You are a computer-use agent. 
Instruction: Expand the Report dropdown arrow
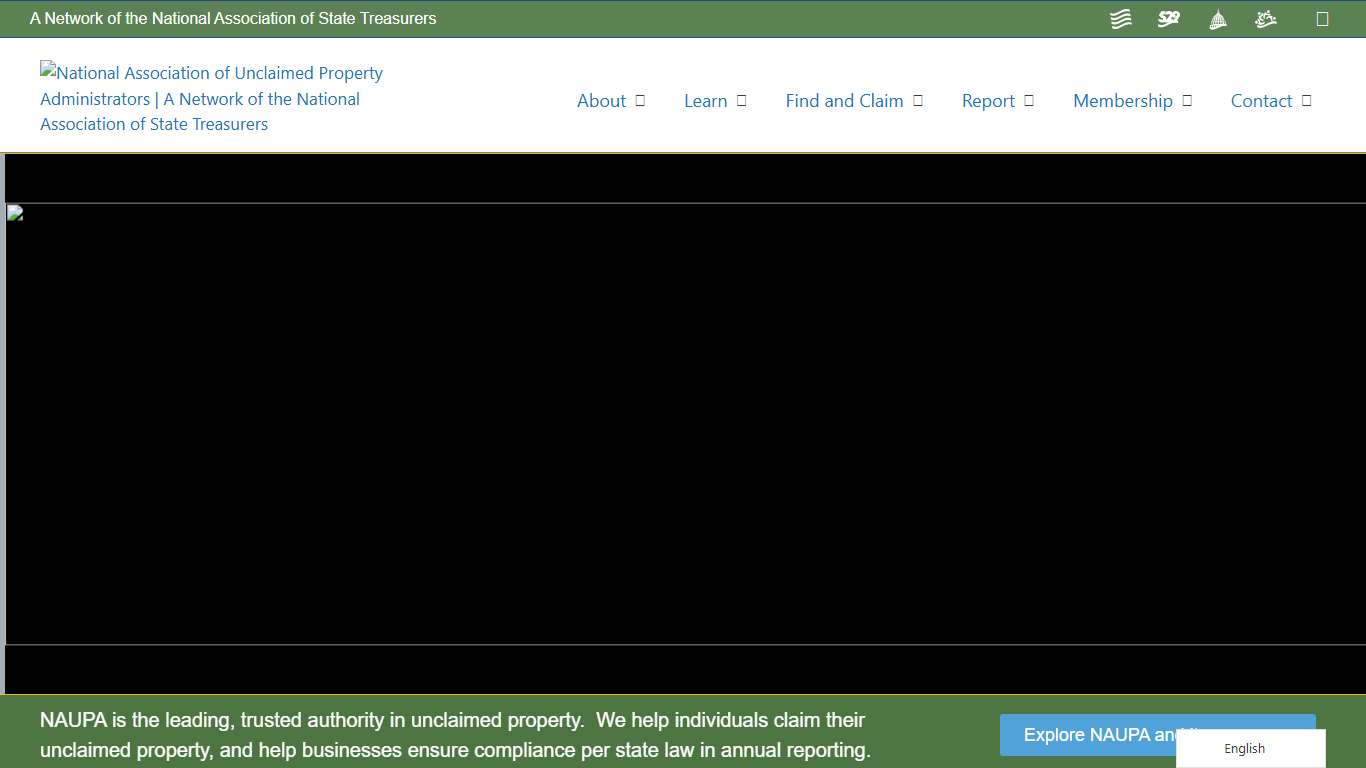point(1029,100)
